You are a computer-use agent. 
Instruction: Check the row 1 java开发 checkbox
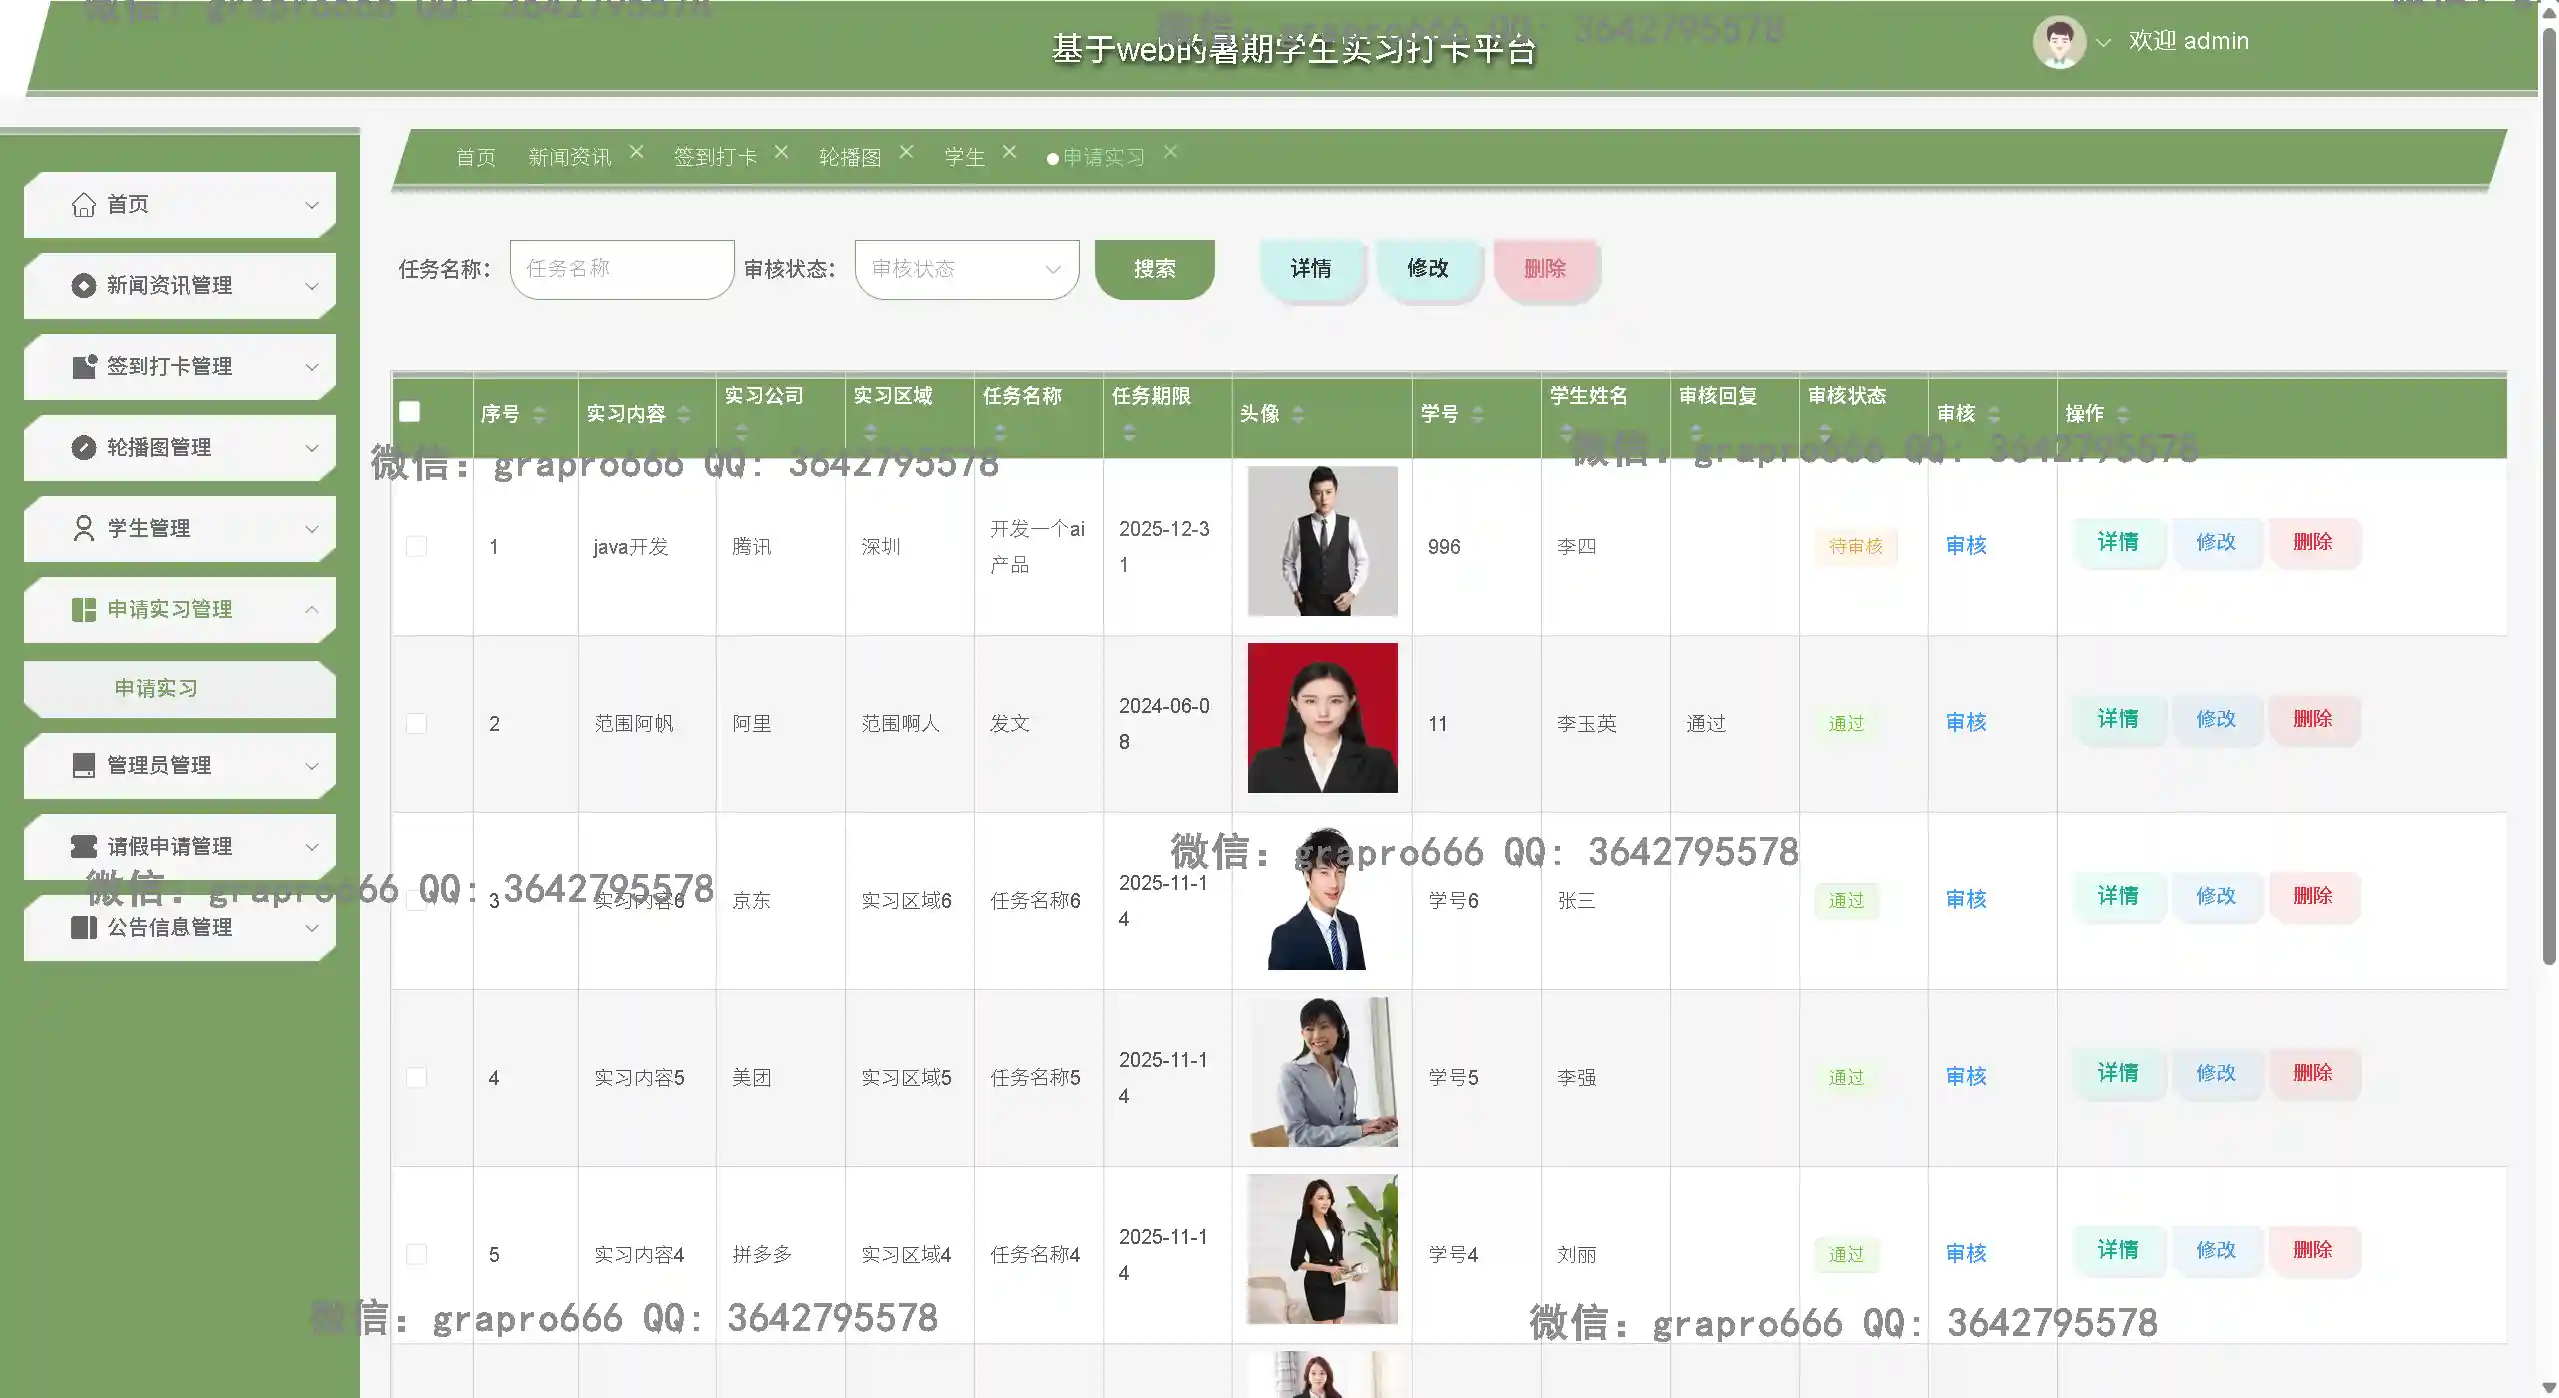[x=416, y=546]
